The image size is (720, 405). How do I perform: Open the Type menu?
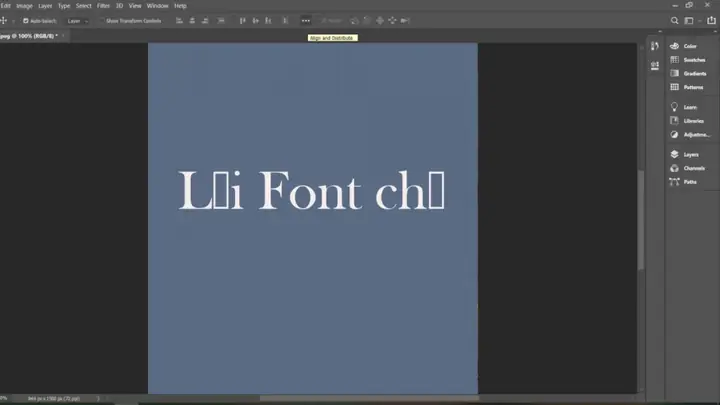tap(64, 6)
